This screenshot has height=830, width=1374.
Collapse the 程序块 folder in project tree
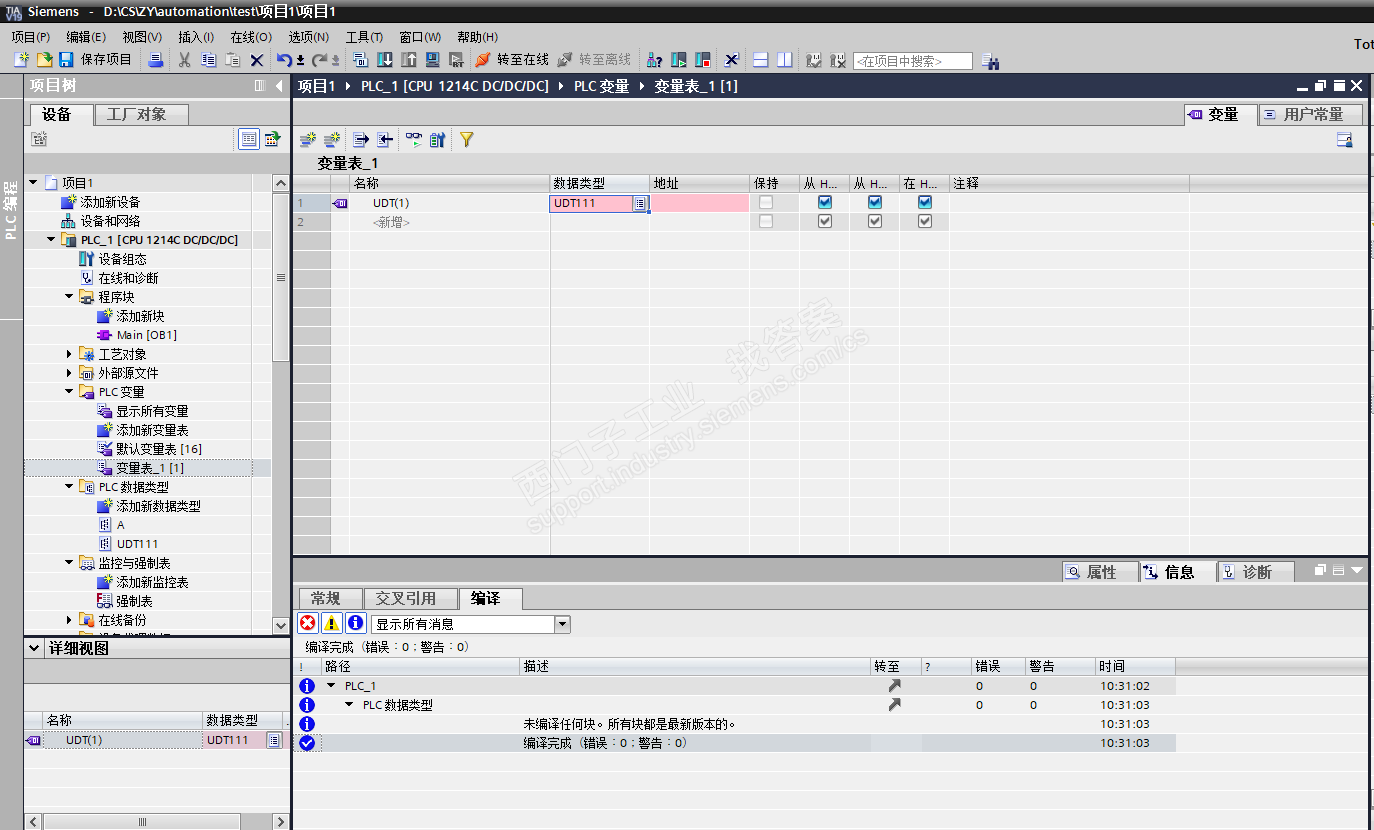69,297
